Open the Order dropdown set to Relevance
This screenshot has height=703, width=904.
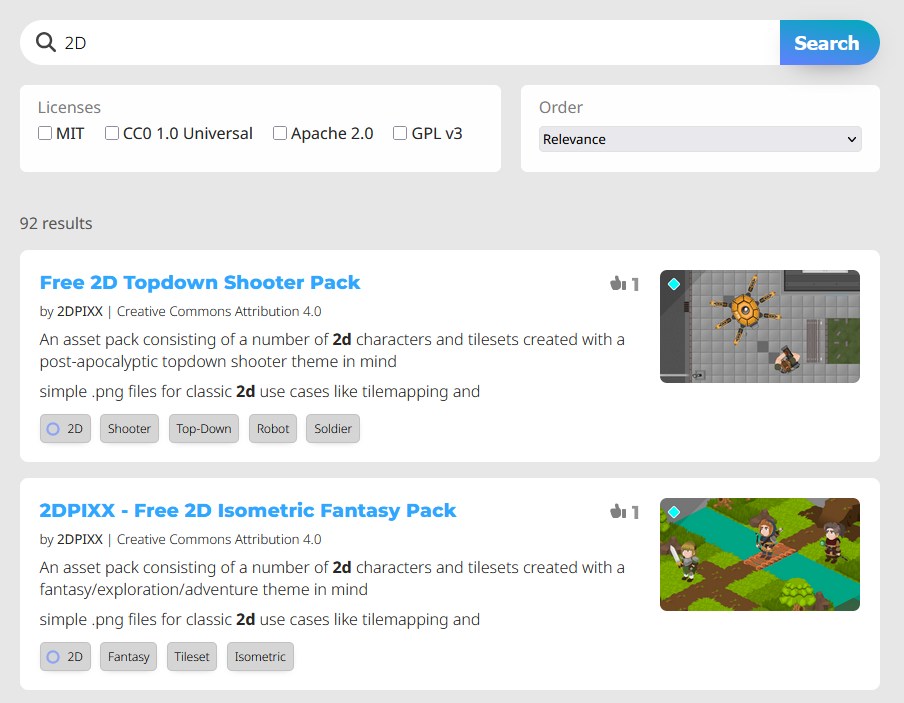[x=700, y=139]
